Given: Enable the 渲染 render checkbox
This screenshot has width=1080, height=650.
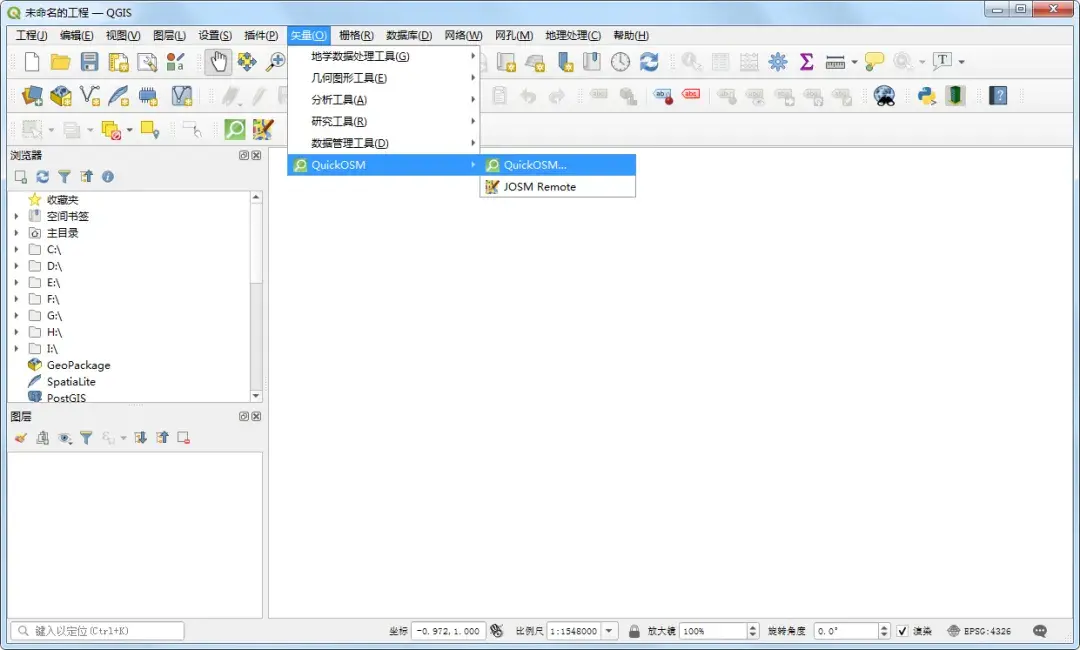Looking at the screenshot, I should (901, 631).
